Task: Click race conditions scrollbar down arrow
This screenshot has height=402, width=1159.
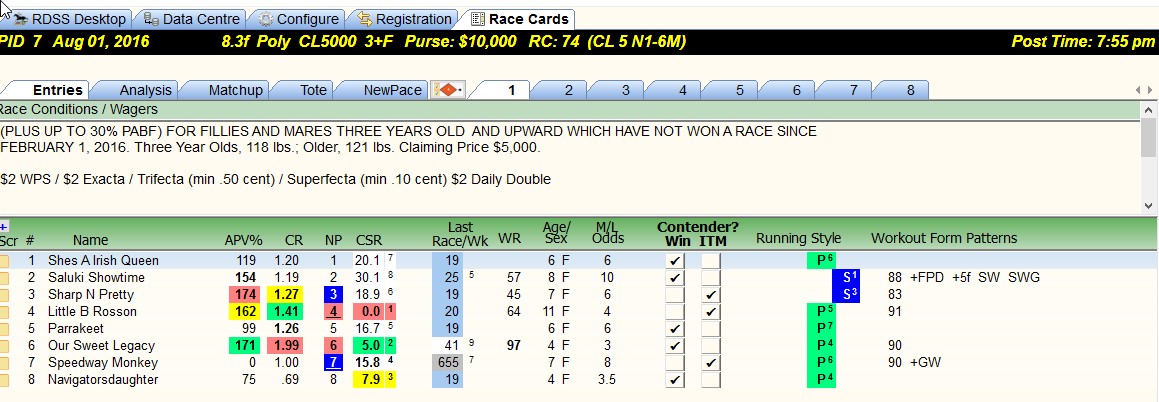Action: pyautogui.click(x=1149, y=205)
